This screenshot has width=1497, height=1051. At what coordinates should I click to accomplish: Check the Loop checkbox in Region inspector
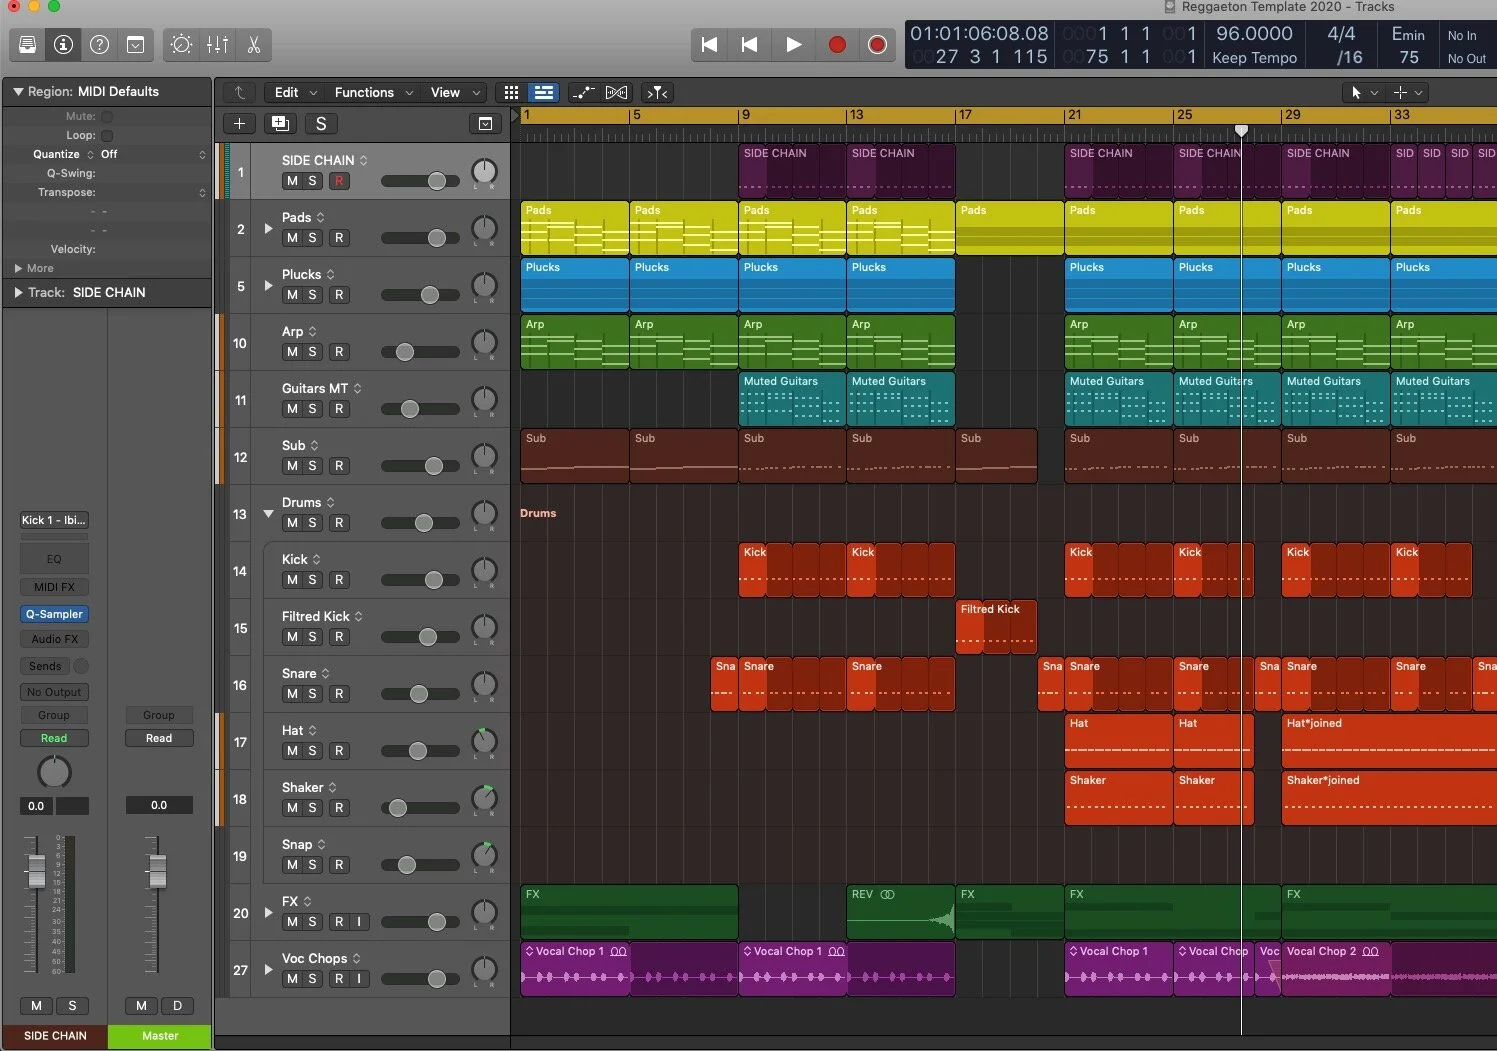(x=107, y=135)
